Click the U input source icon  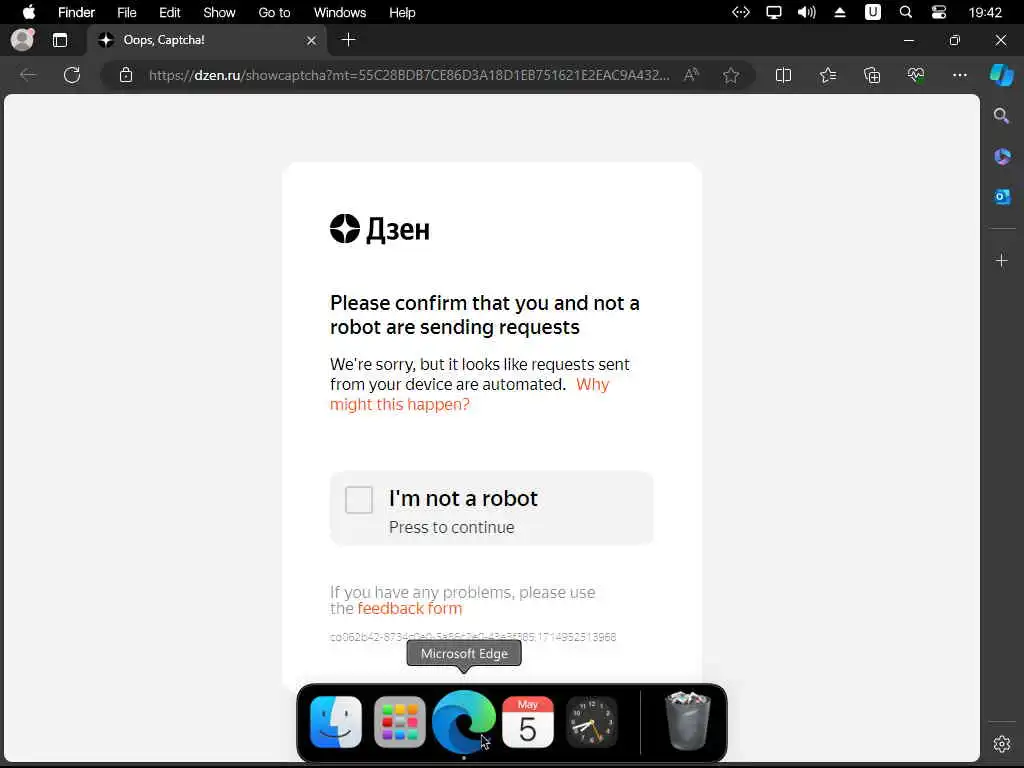coord(872,12)
